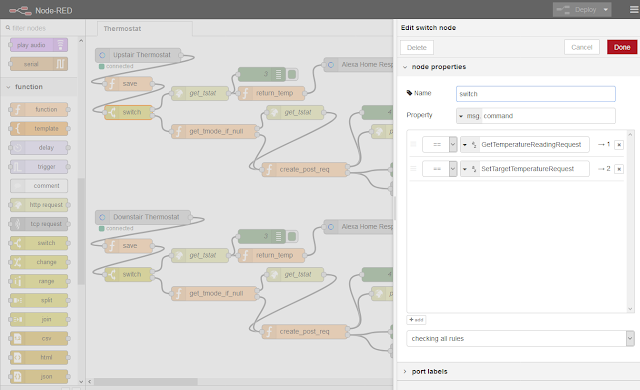Open the msg property type dropdown
Image resolution: width=640 pixels, height=390 pixels.
tap(469, 116)
